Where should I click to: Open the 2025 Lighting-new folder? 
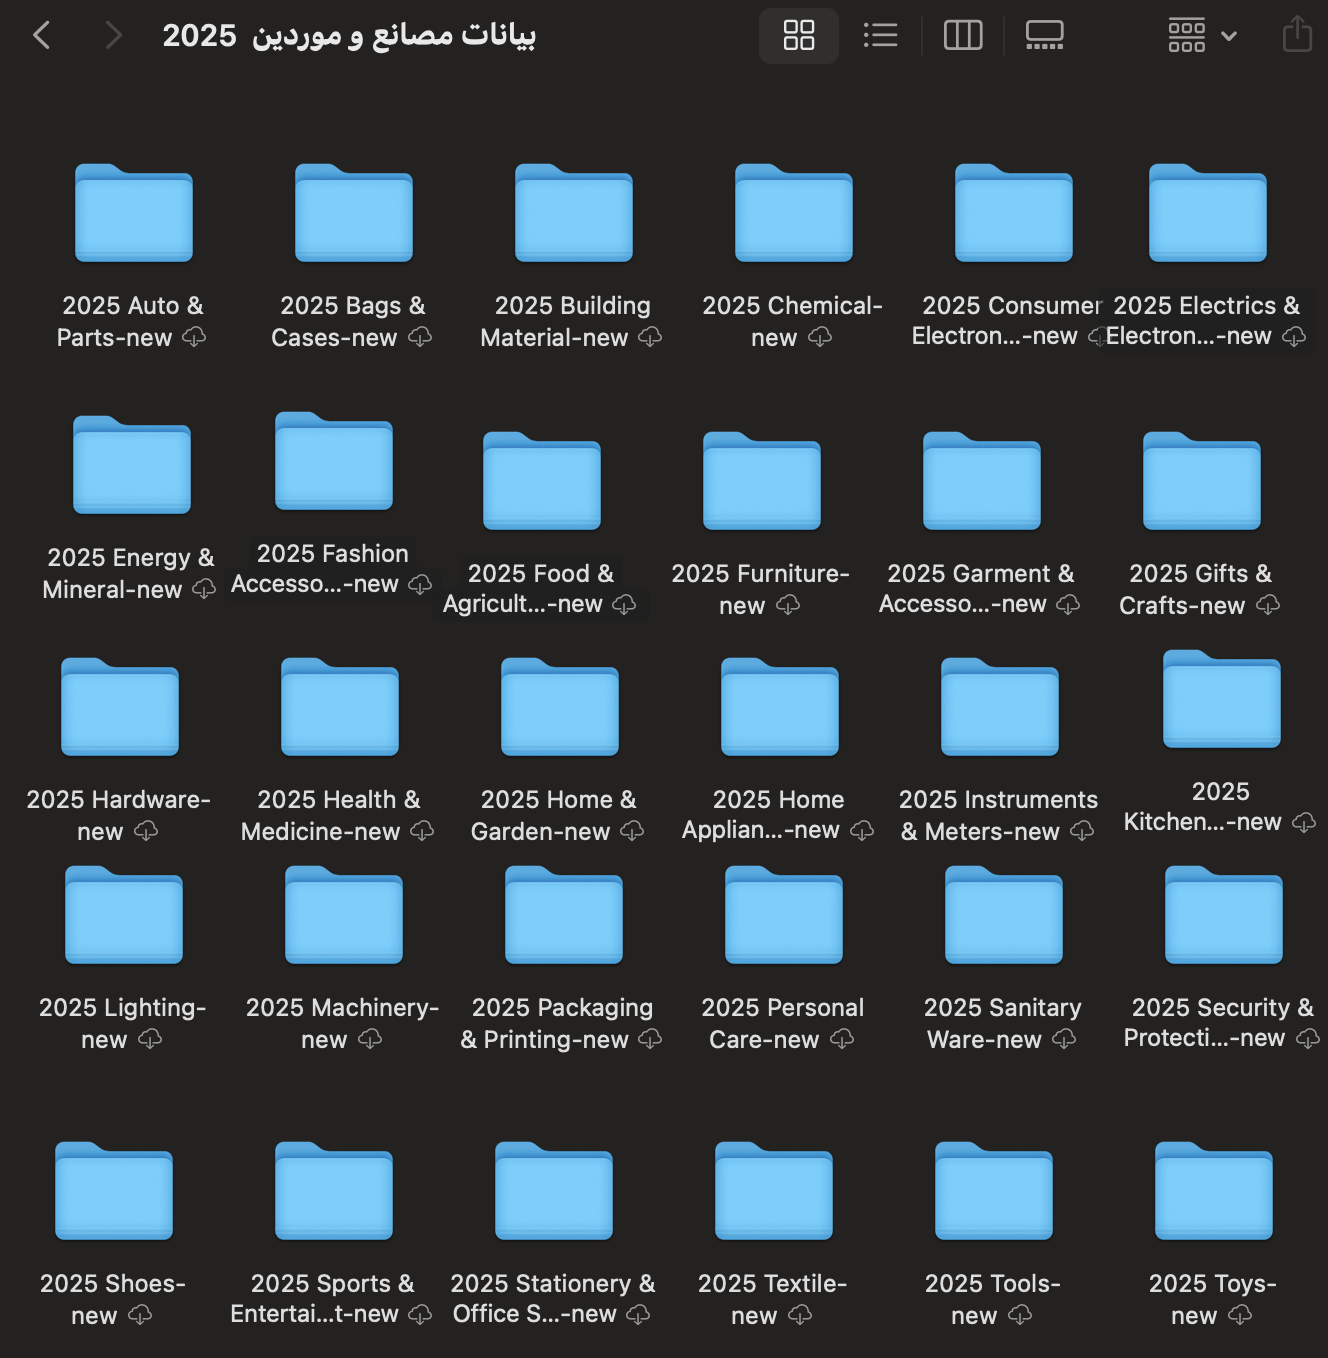click(124, 915)
